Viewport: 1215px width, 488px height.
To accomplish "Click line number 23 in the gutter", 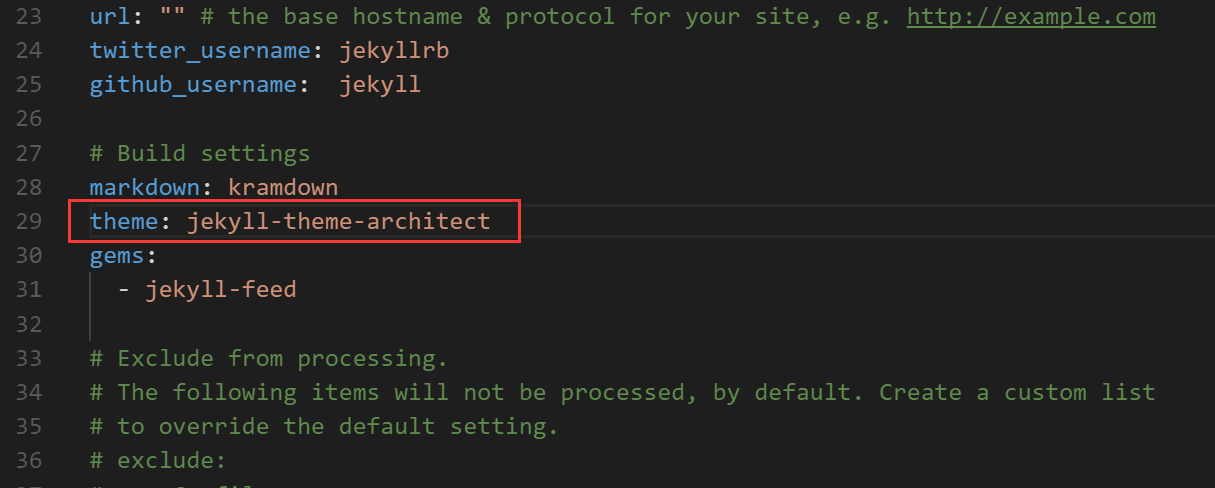I will coord(29,17).
